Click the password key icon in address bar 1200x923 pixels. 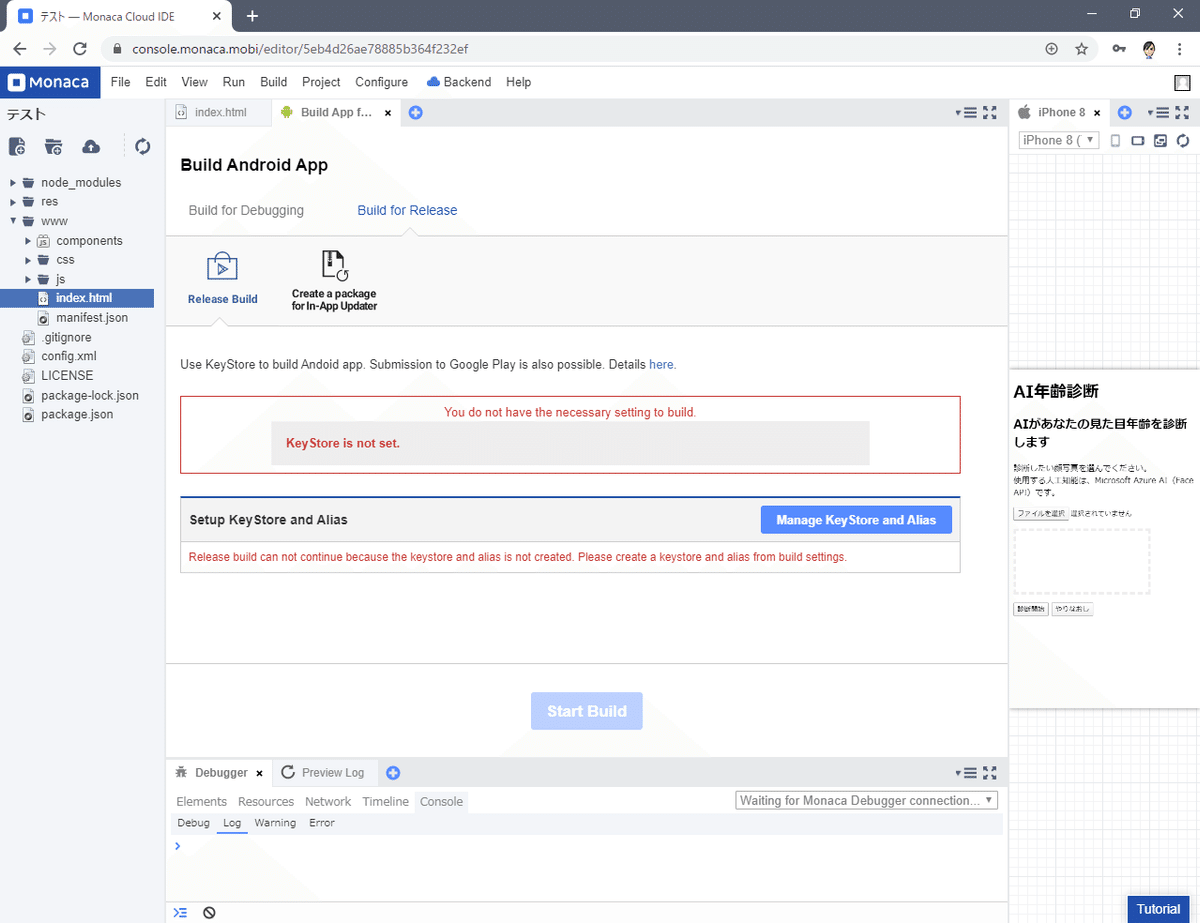point(1119,48)
